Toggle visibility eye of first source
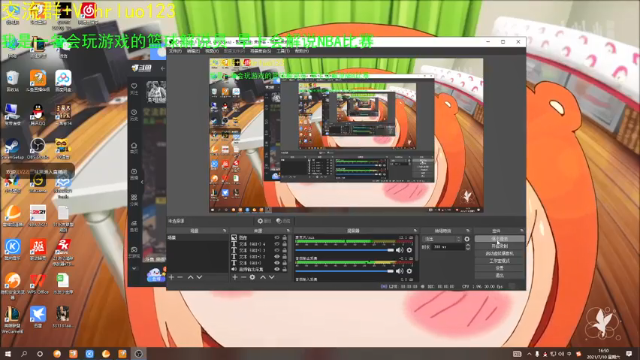Viewport: 640px width, 360px height. [x=277, y=238]
